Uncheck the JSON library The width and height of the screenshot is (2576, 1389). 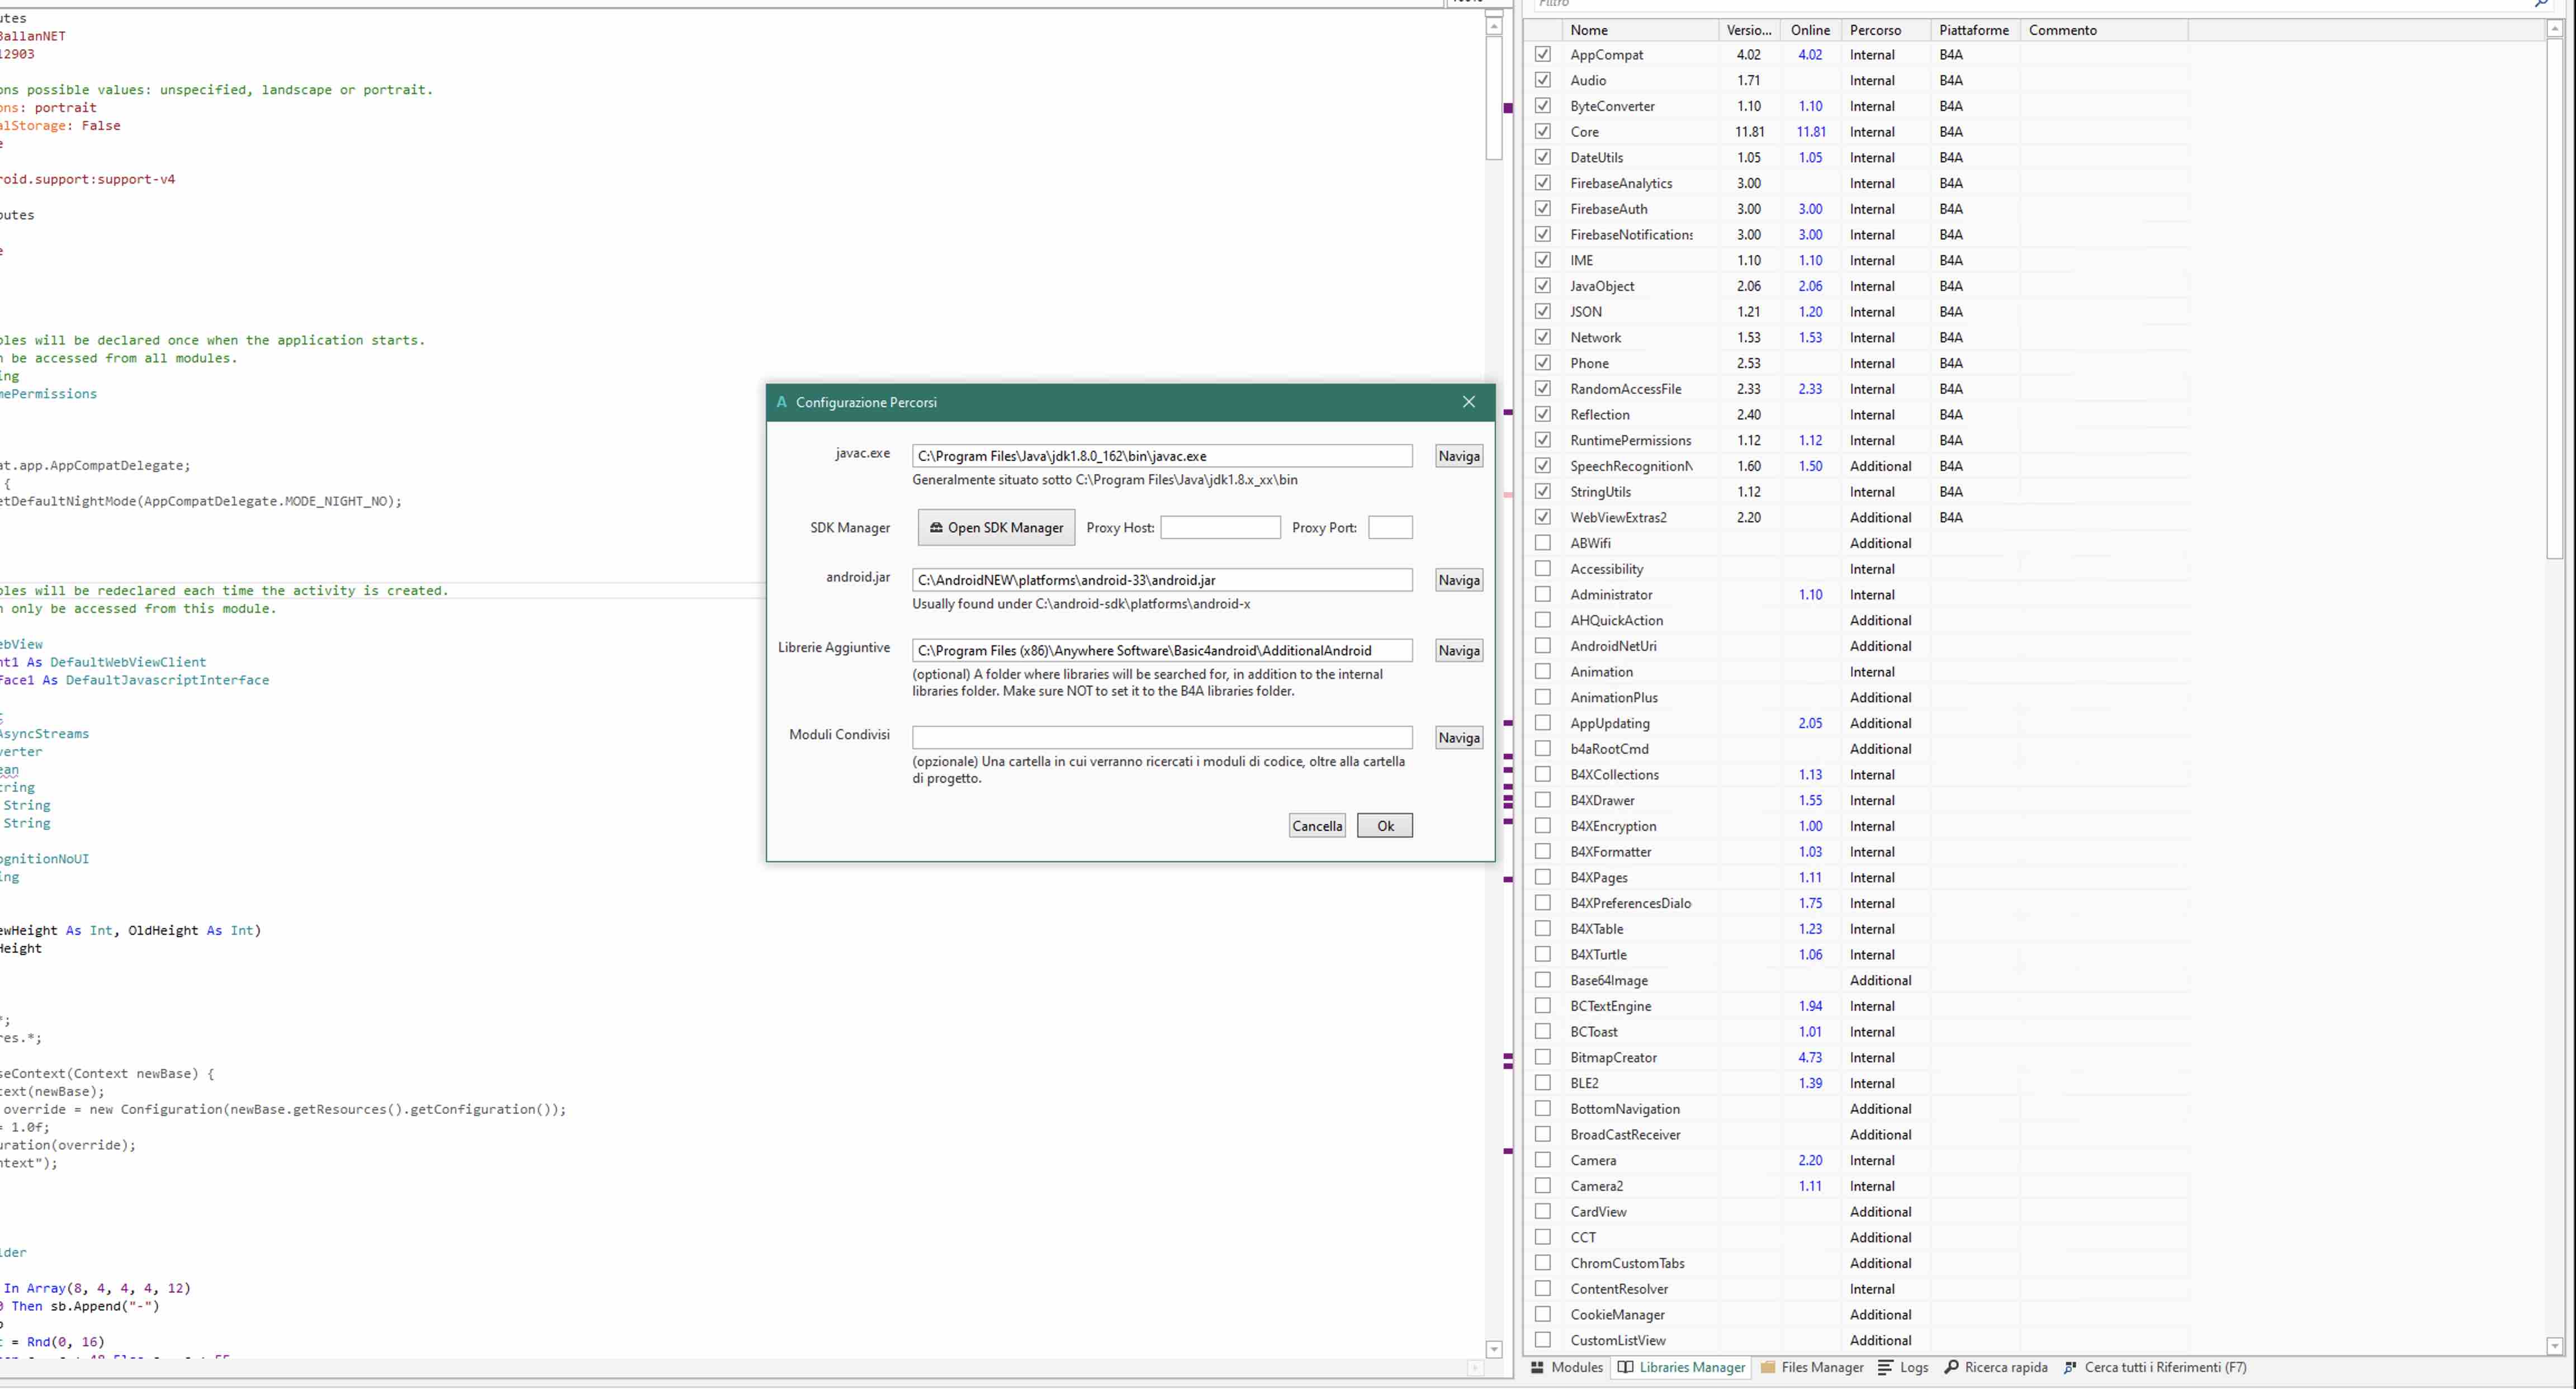[x=1543, y=311]
